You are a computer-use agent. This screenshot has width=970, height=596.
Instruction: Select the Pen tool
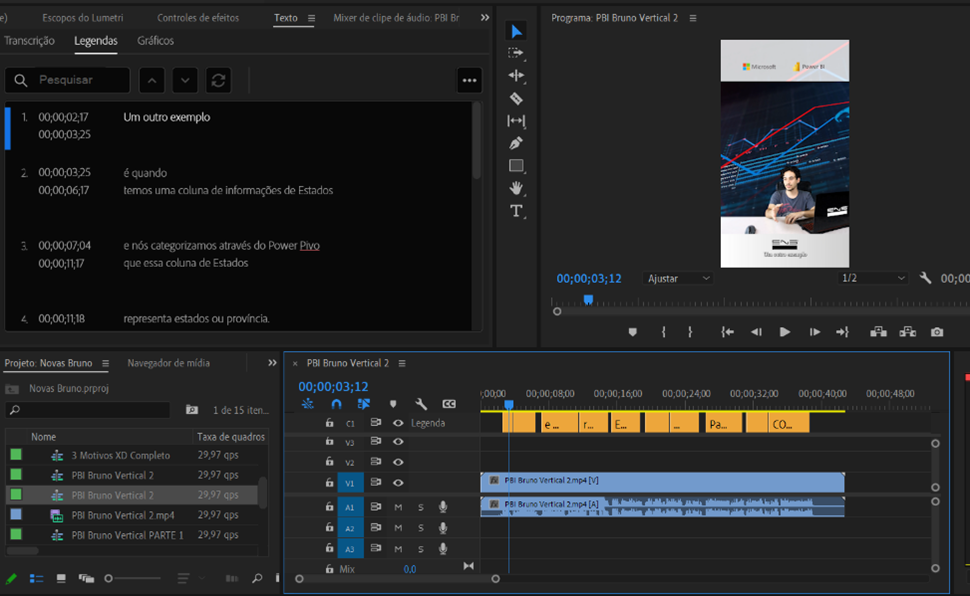[516, 143]
